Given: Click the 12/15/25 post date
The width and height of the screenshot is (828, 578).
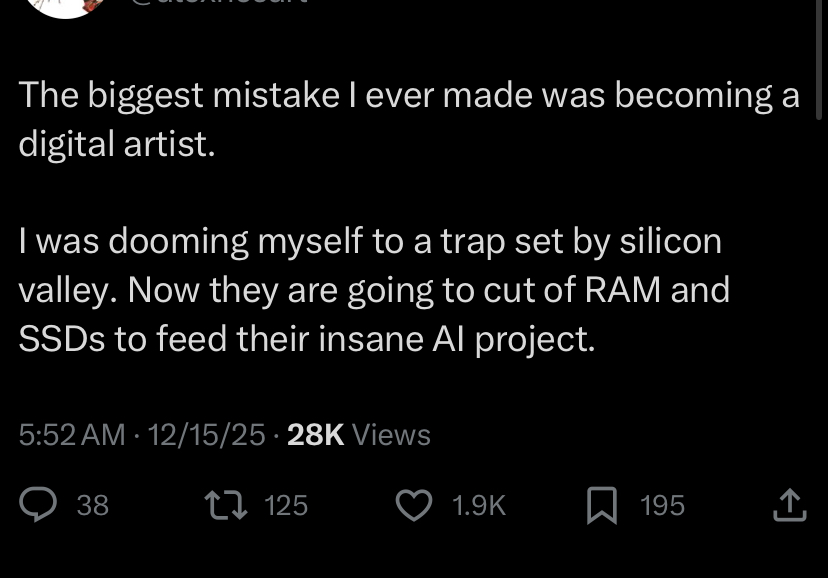Looking at the screenshot, I should tap(206, 434).
